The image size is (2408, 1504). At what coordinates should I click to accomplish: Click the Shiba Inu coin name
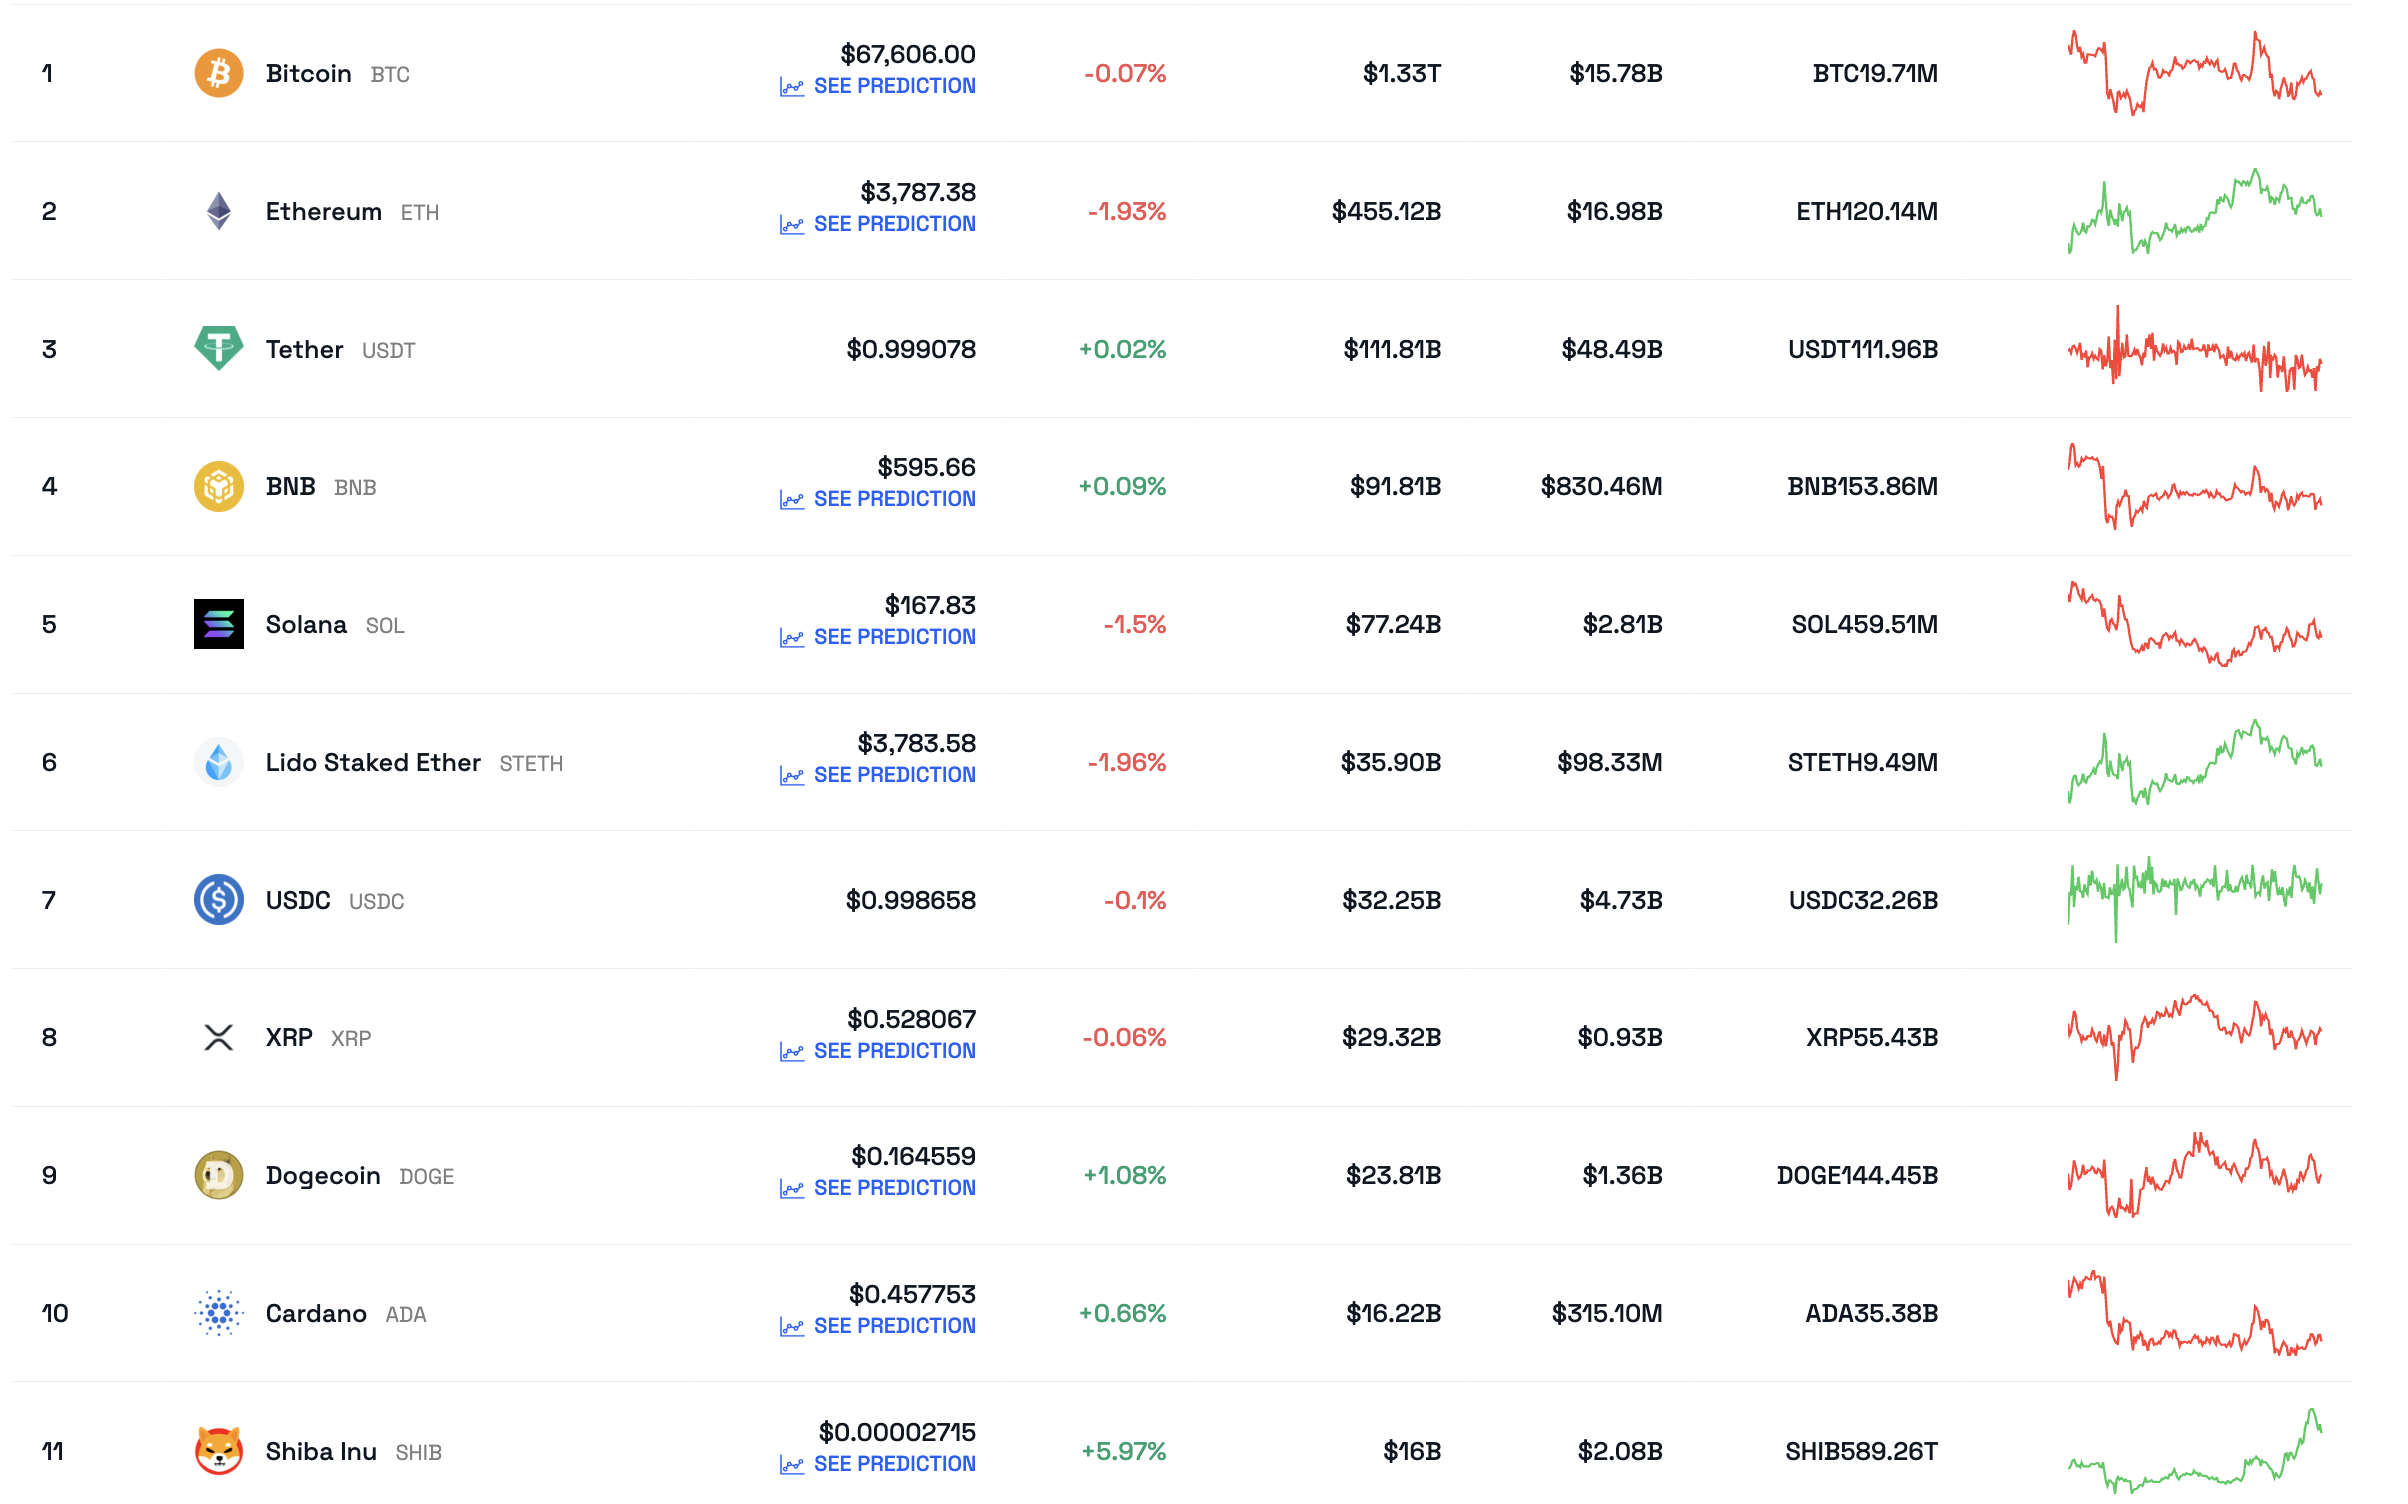[321, 1451]
